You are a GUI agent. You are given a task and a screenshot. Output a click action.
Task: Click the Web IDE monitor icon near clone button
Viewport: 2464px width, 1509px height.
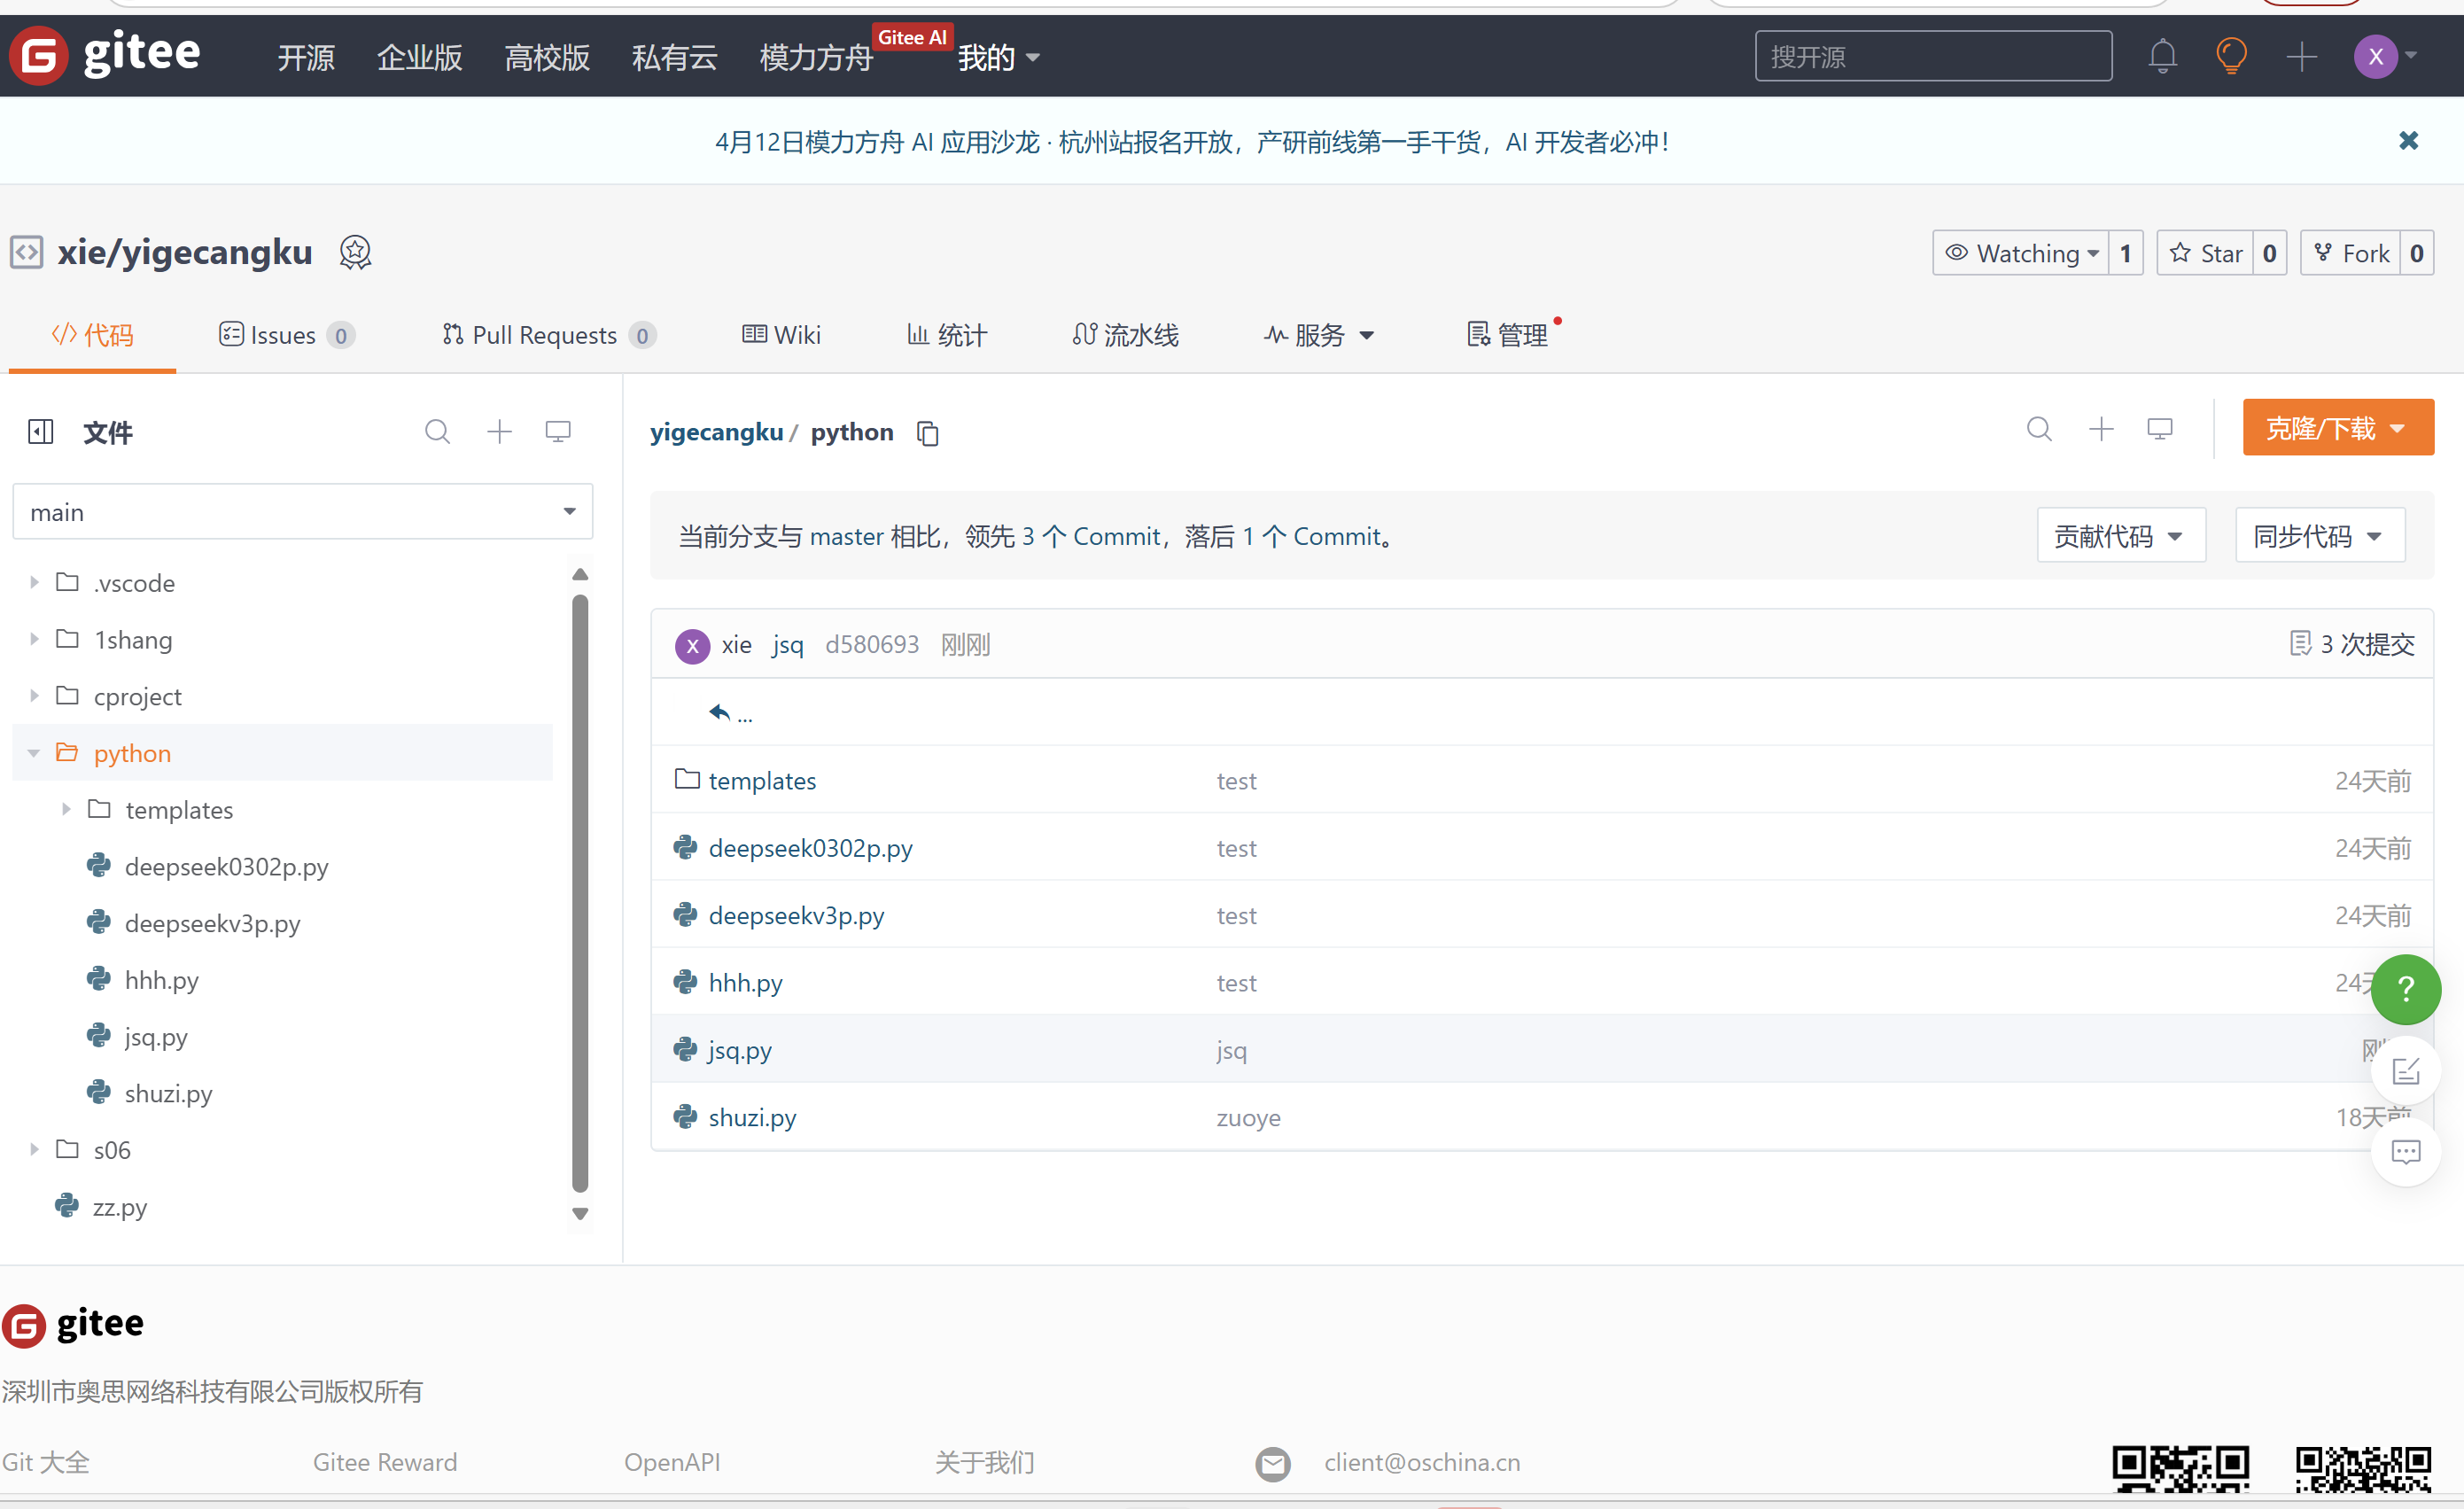point(2159,429)
